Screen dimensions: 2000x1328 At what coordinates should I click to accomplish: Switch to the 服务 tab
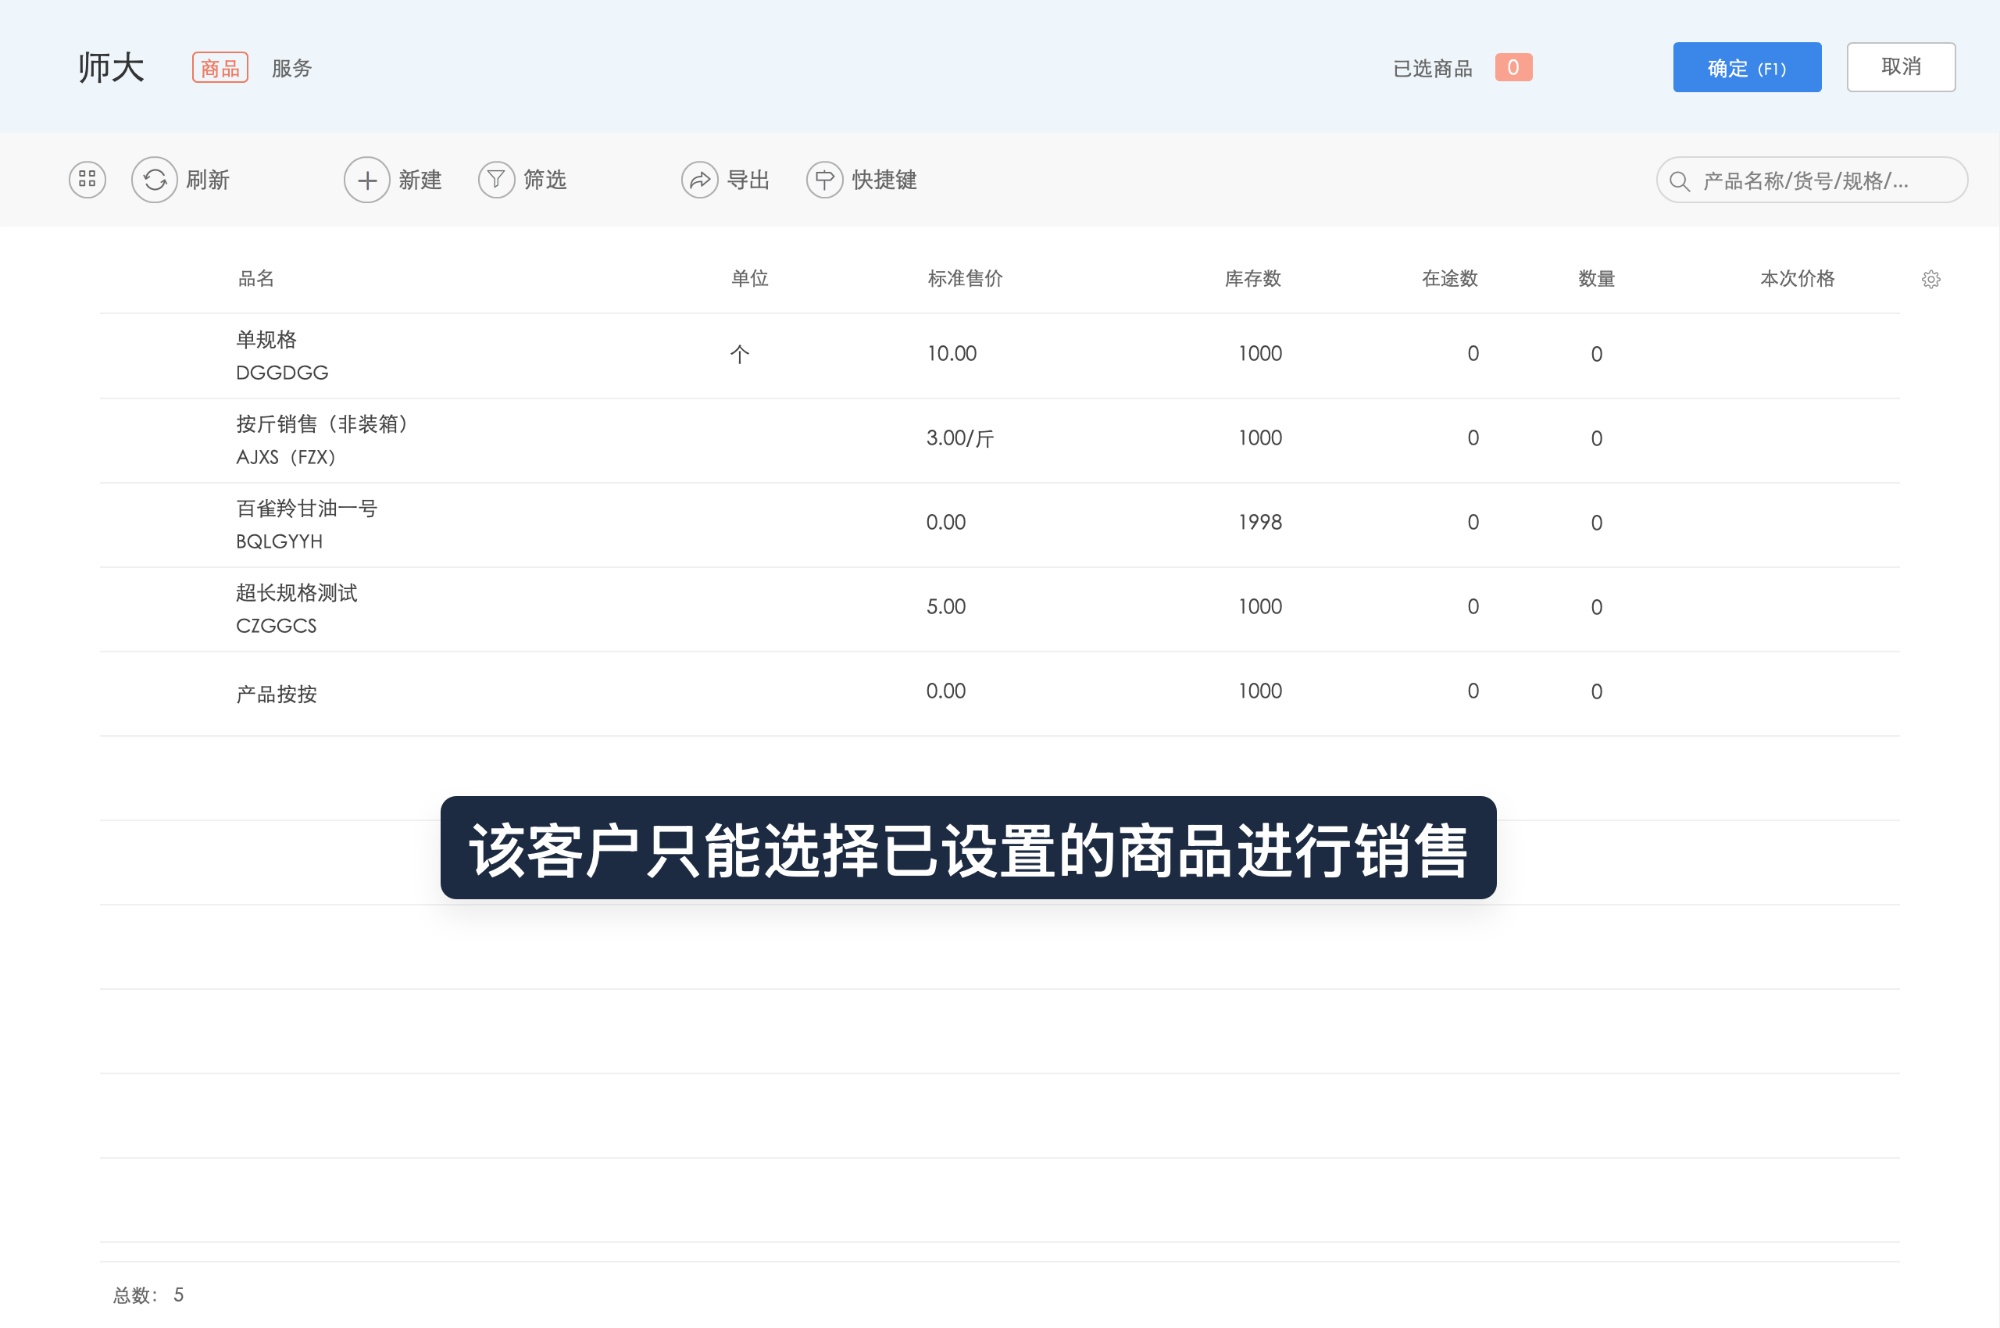(x=289, y=68)
